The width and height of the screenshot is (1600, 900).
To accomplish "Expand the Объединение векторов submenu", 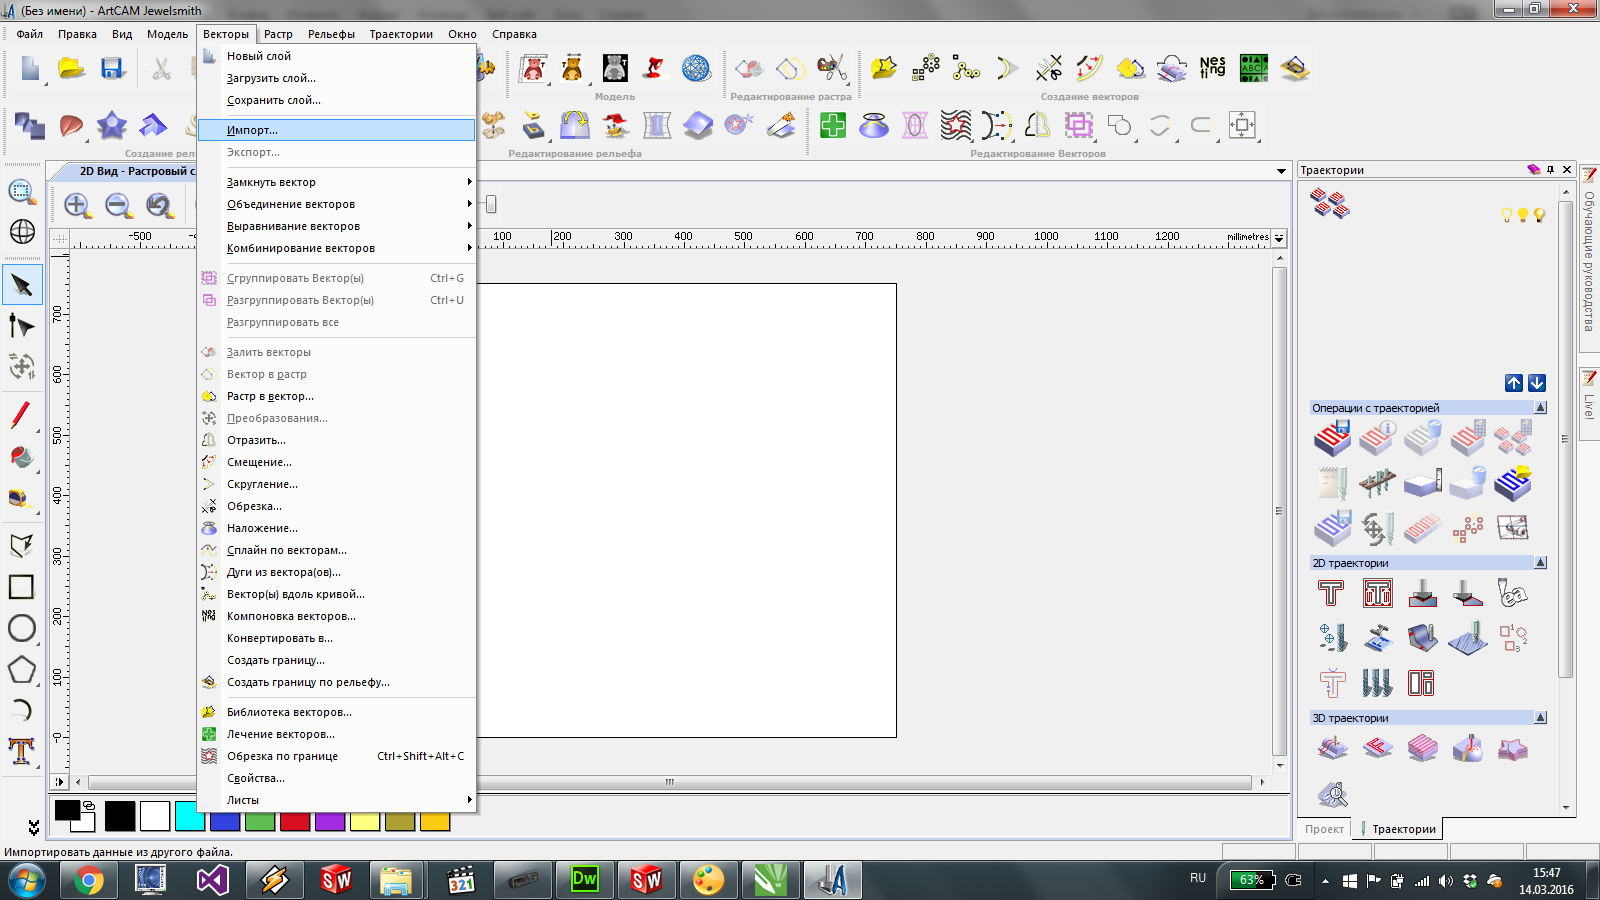I will pos(336,204).
